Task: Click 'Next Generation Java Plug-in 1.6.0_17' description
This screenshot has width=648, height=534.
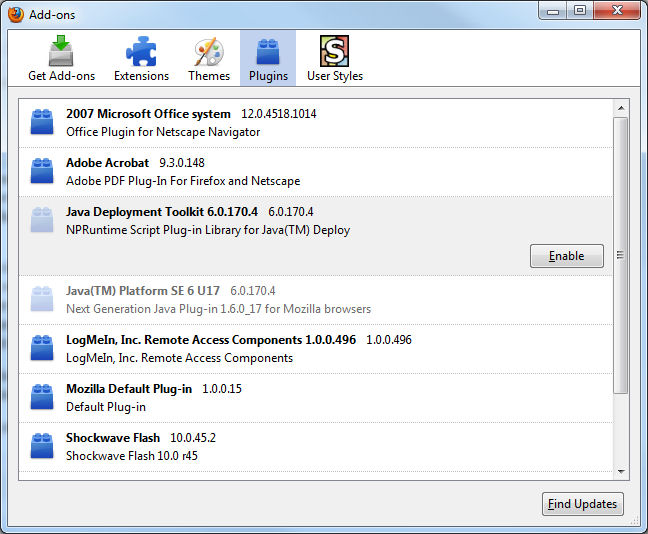Action: pos(219,309)
